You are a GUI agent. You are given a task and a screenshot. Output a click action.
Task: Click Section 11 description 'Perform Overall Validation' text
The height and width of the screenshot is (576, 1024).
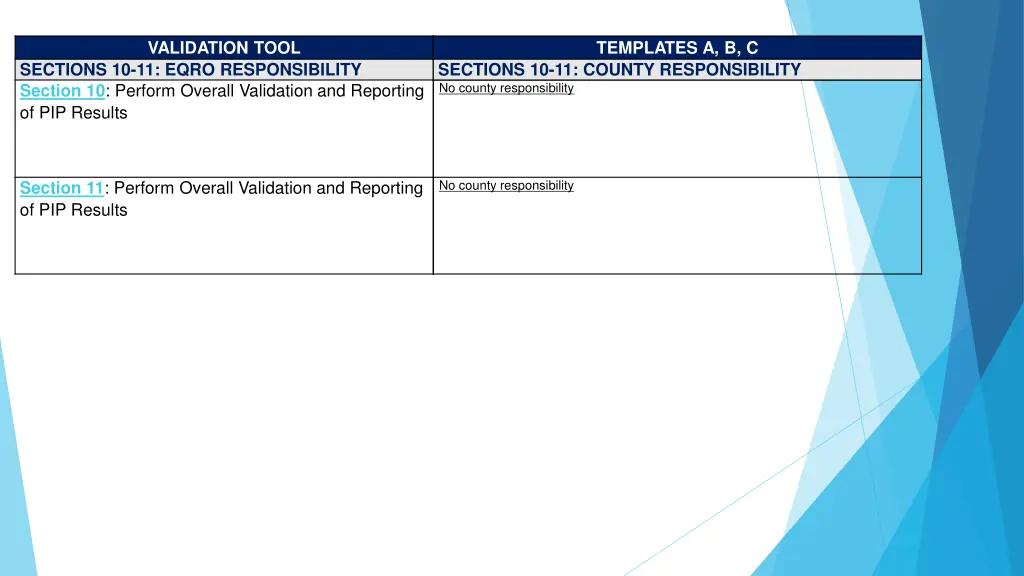[x=213, y=188]
